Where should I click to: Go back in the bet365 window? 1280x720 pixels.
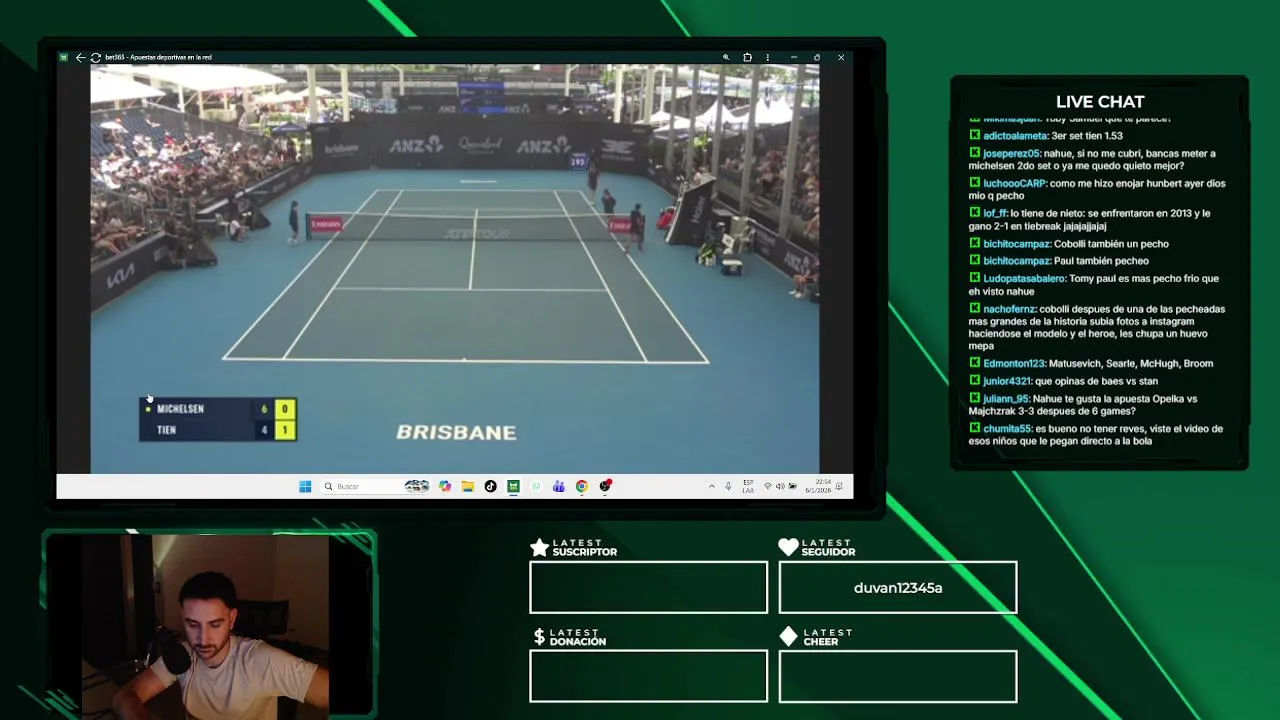click(80, 57)
